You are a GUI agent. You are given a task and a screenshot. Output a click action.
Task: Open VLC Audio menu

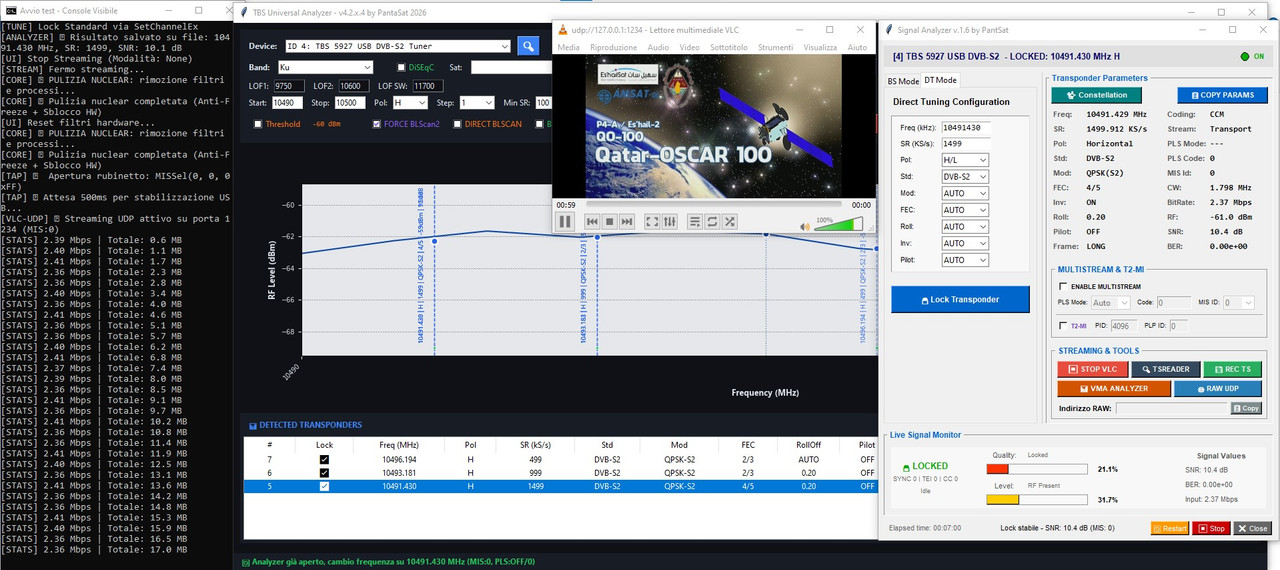(658, 47)
